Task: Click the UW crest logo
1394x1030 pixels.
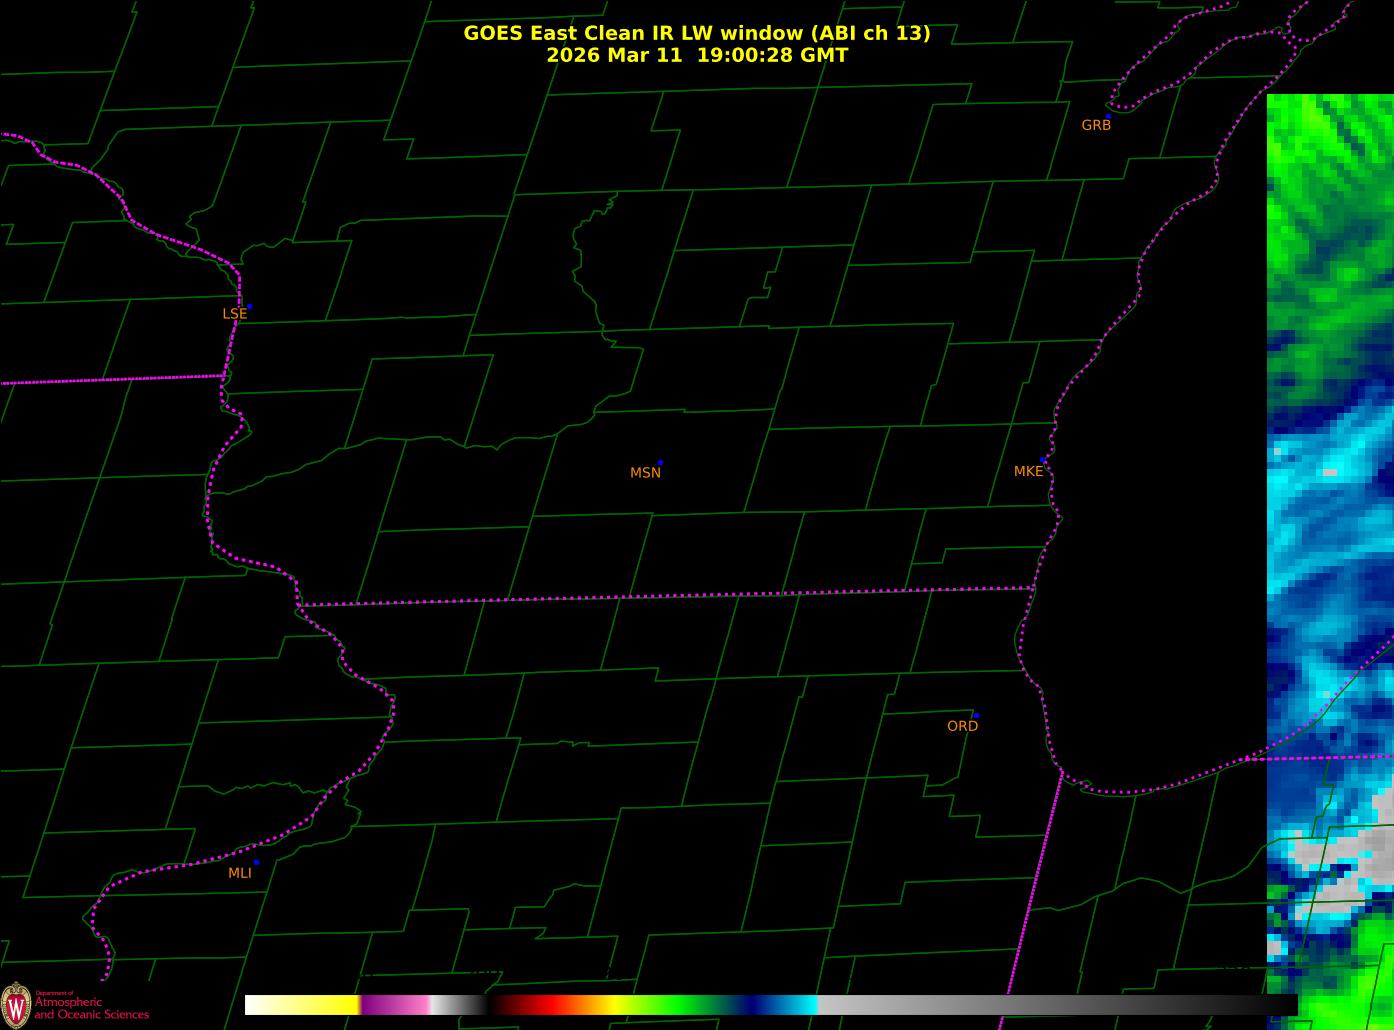Action: coord(15,1004)
